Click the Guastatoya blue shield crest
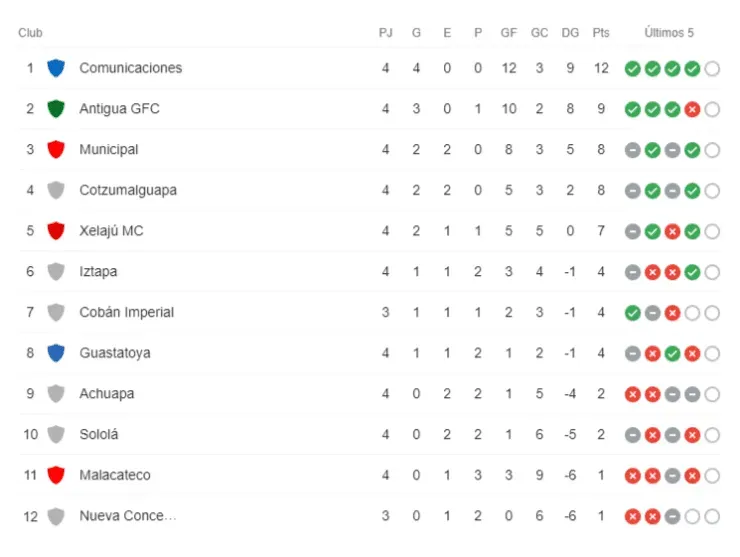Viewport: 740px width, 557px height. coord(56,353)
